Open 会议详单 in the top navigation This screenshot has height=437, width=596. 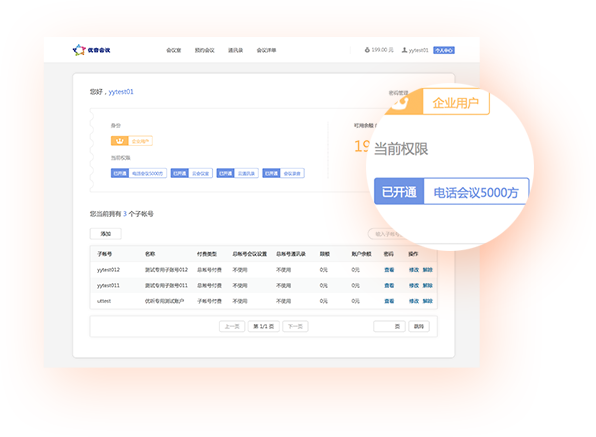266,50
